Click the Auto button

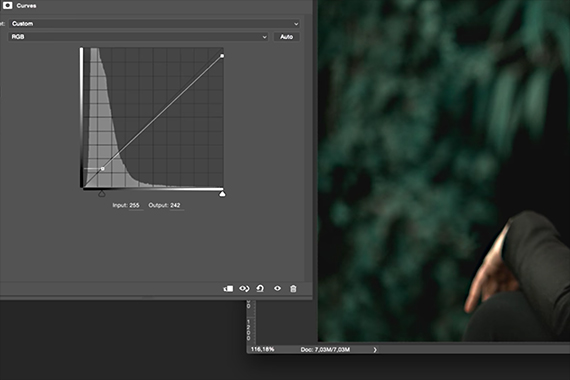(286, 37)
